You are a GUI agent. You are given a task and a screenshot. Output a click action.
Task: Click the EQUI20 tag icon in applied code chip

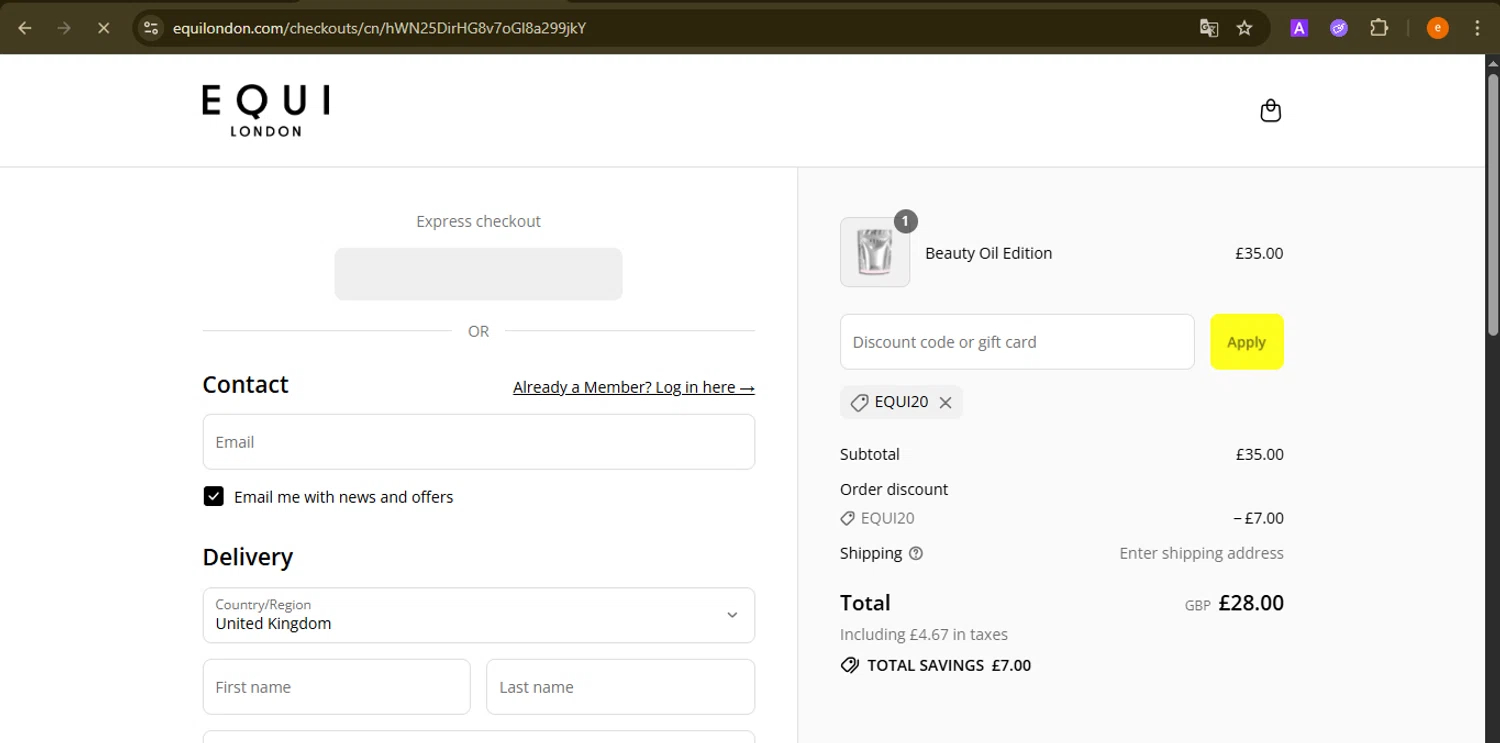pyautogui.click(x=859, y=402)
